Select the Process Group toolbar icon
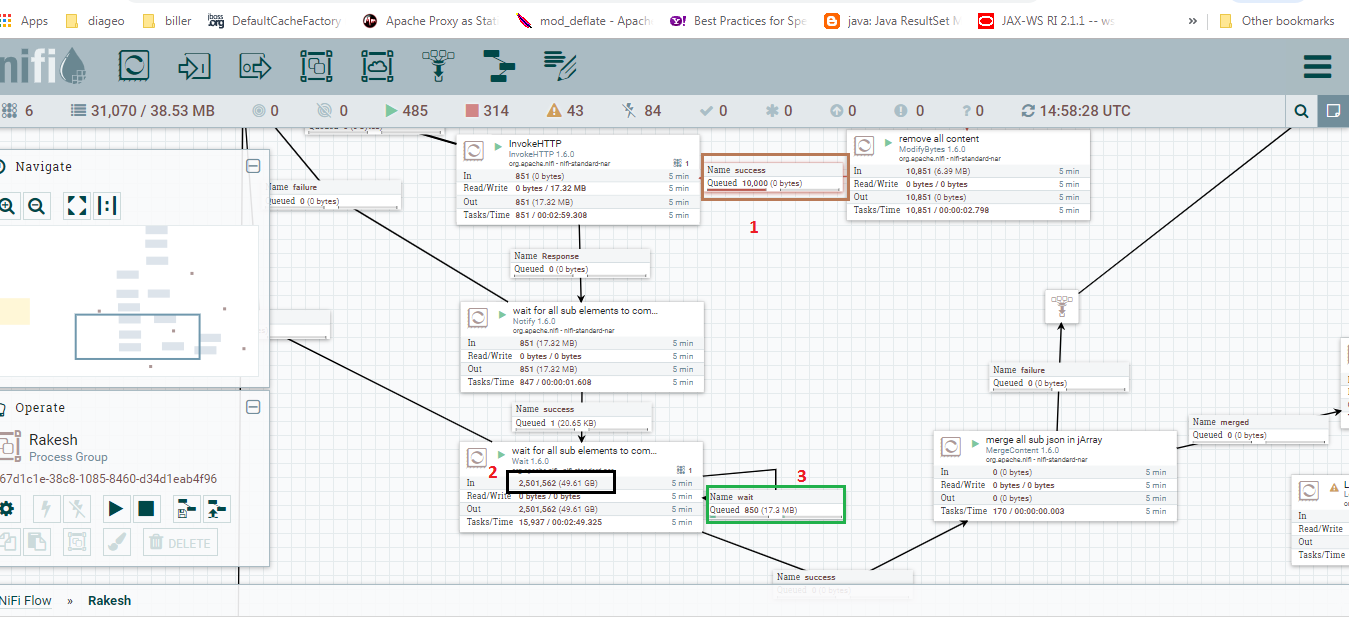The image size is (1352, 624). [316, 67]
